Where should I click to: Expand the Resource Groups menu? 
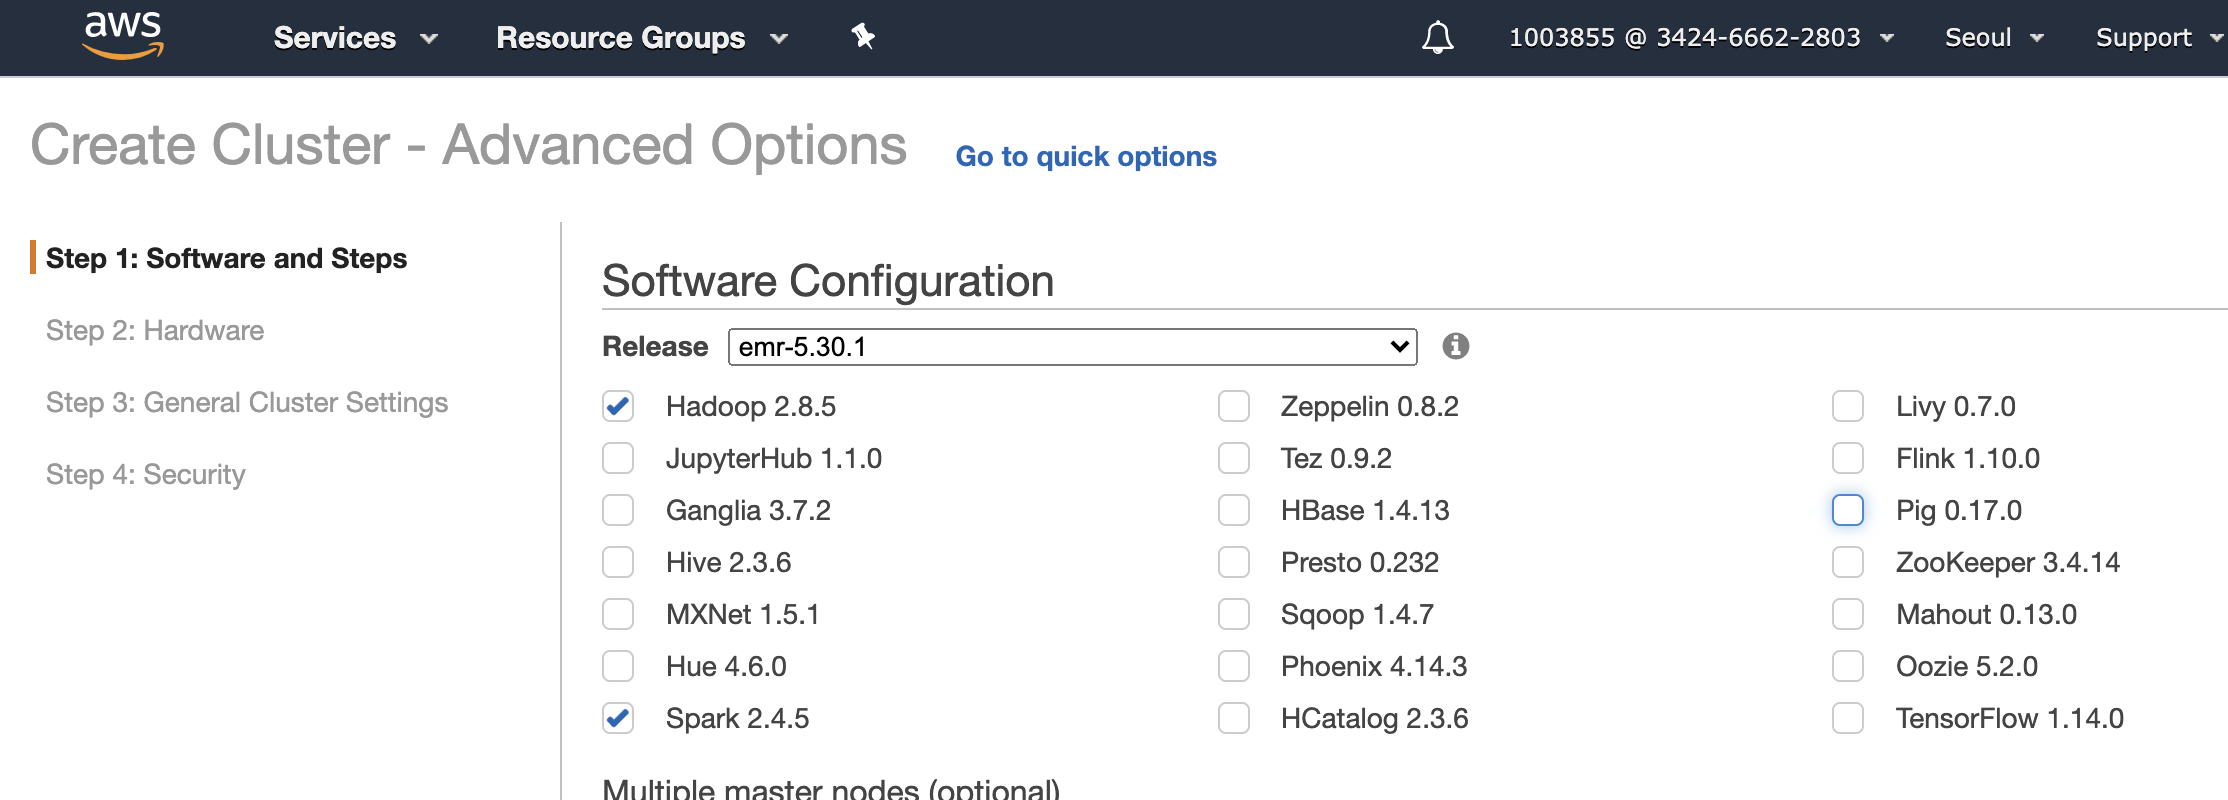click(641, 38)
